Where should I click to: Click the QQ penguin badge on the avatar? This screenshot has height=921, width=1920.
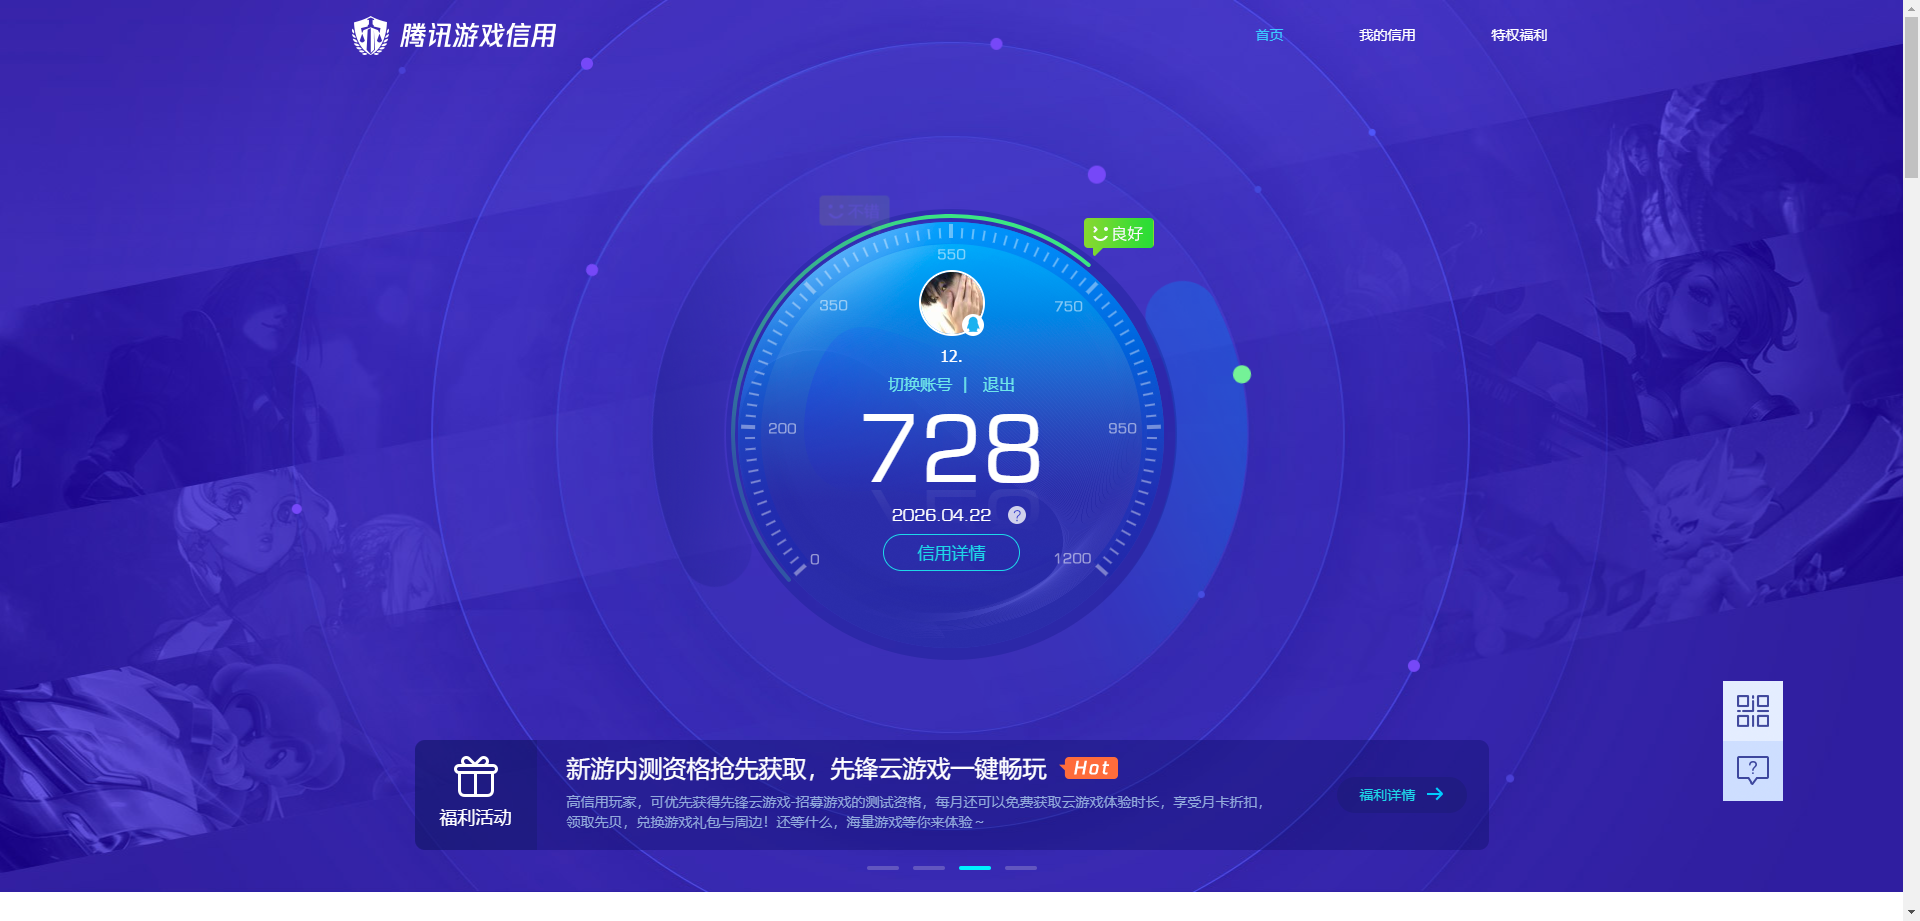(974, 324)
